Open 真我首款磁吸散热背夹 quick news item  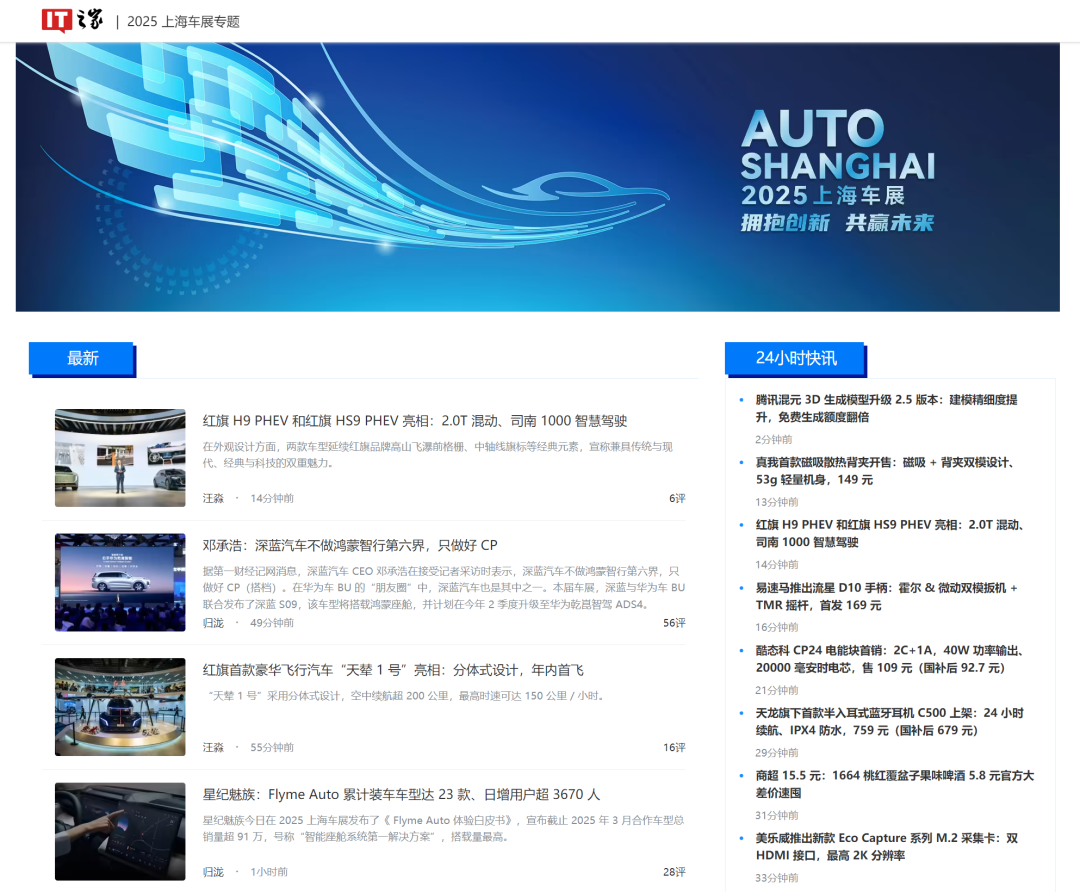point(886,471)
